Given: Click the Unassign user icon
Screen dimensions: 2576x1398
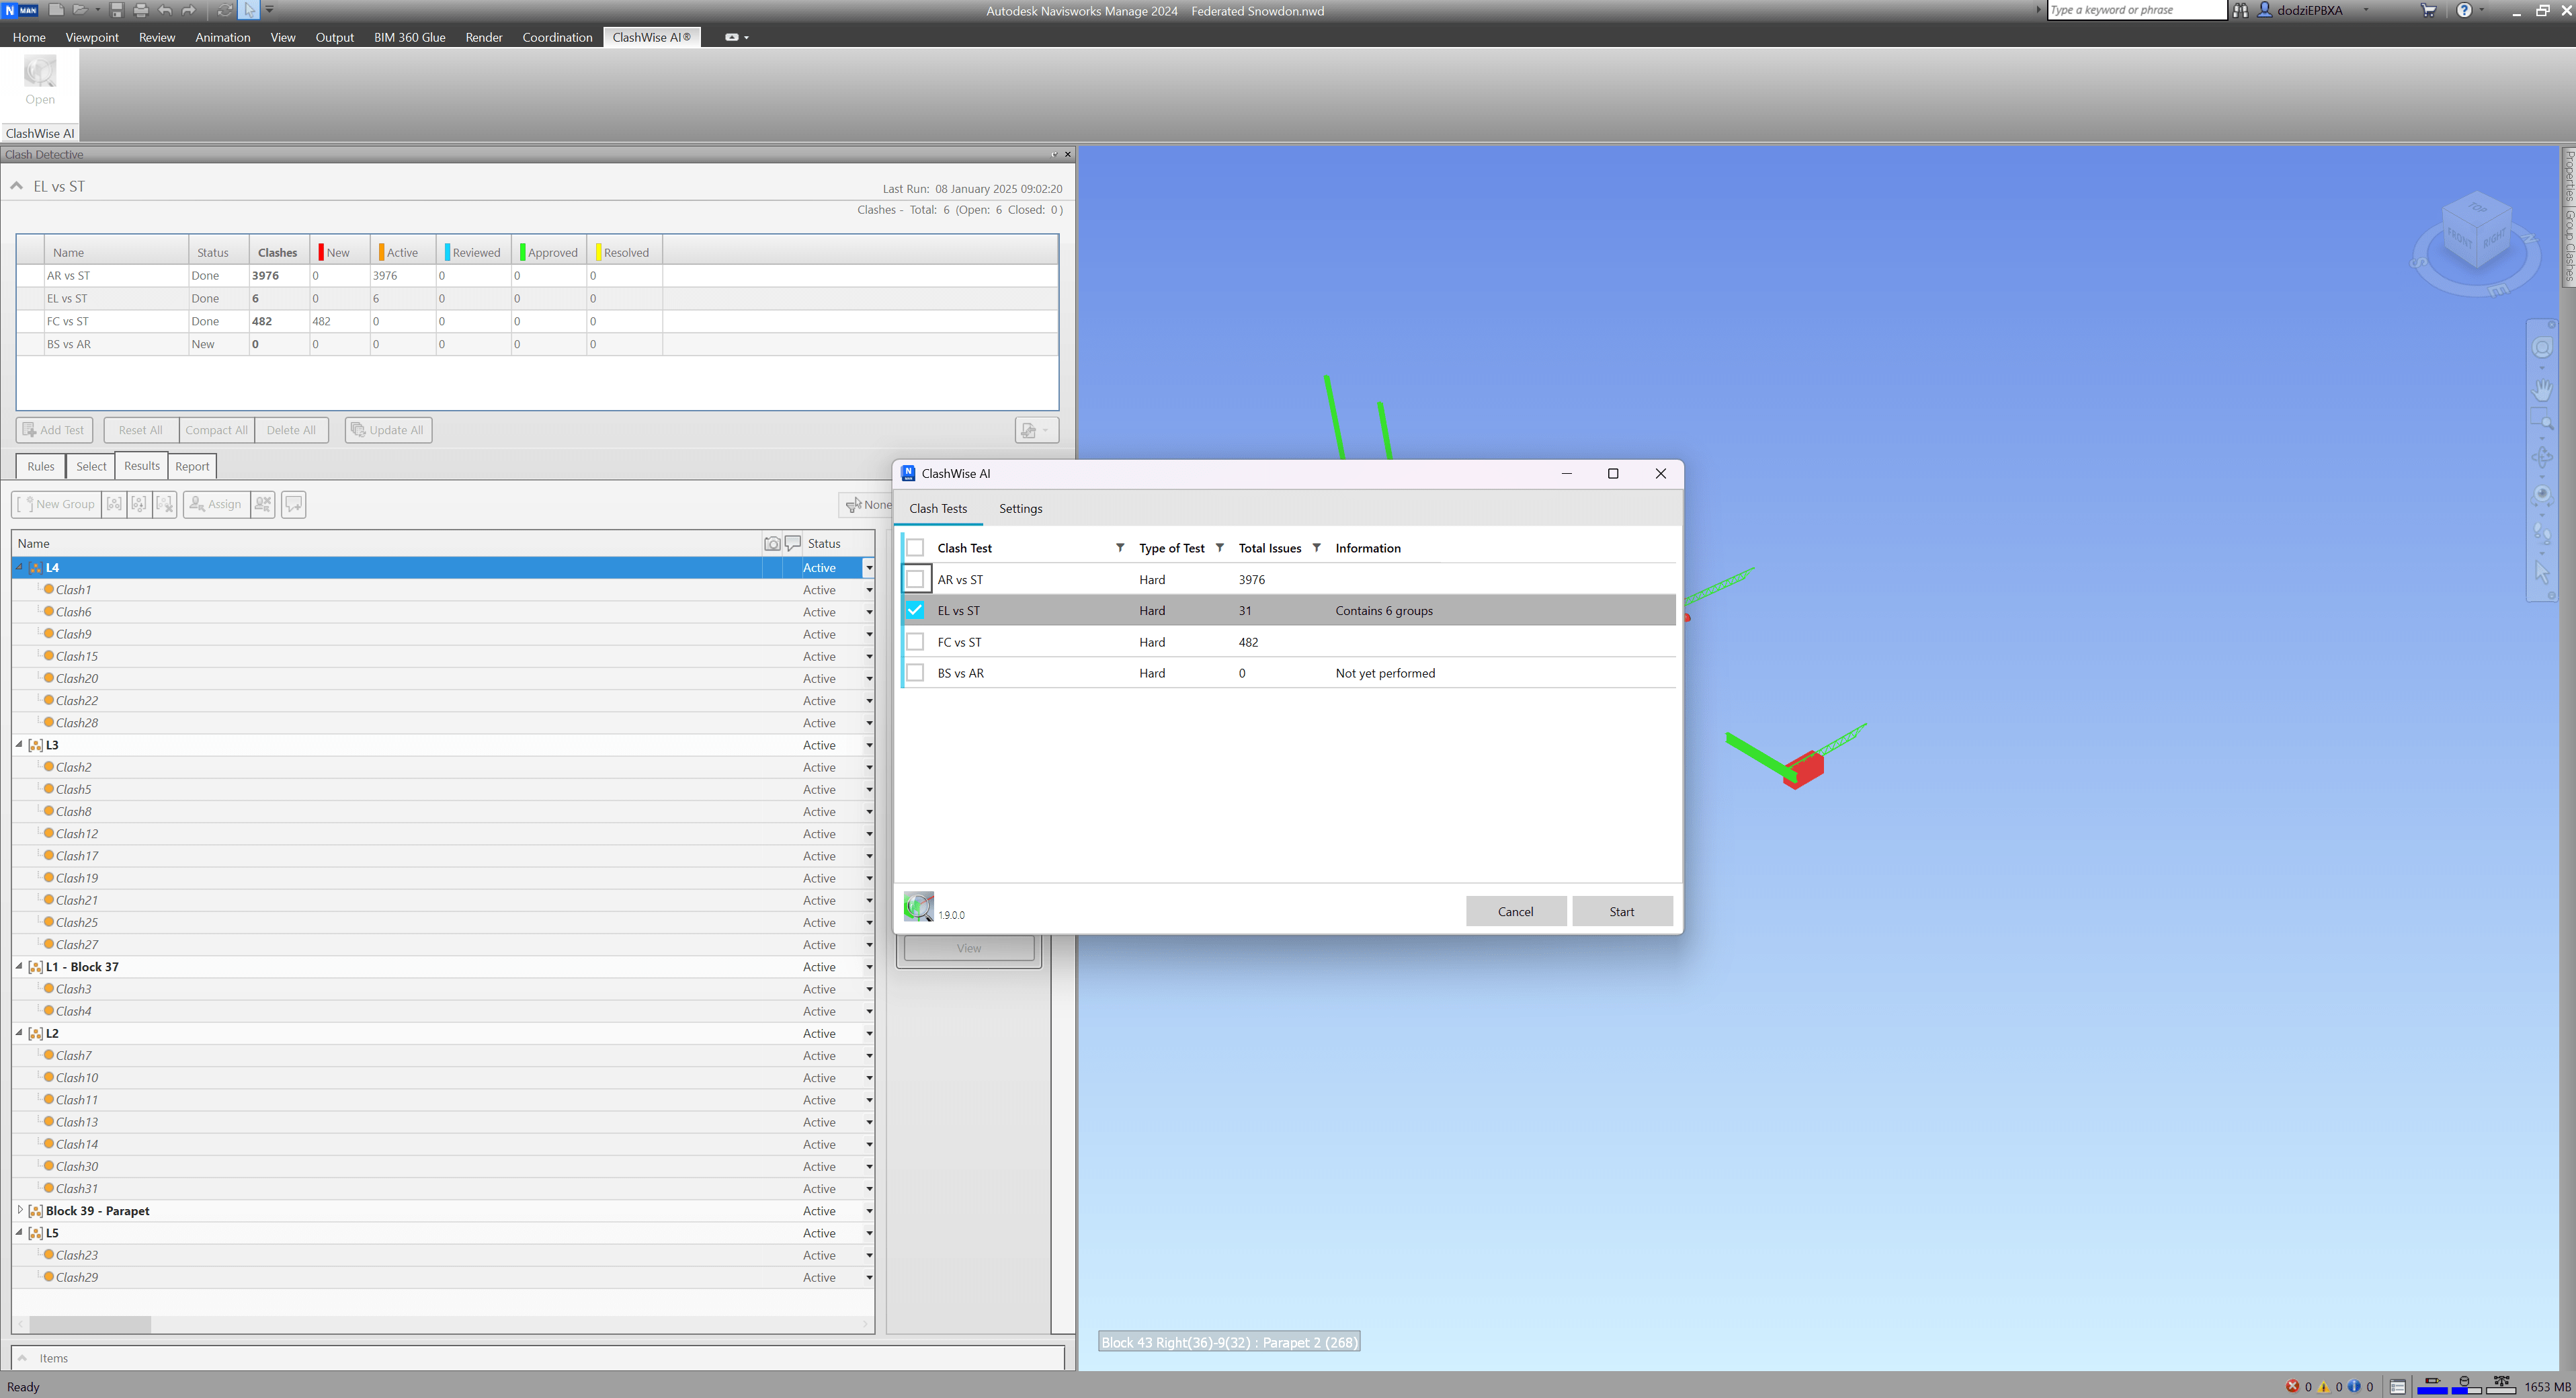Looking at the screenshot, I should (x=263, y=504).
